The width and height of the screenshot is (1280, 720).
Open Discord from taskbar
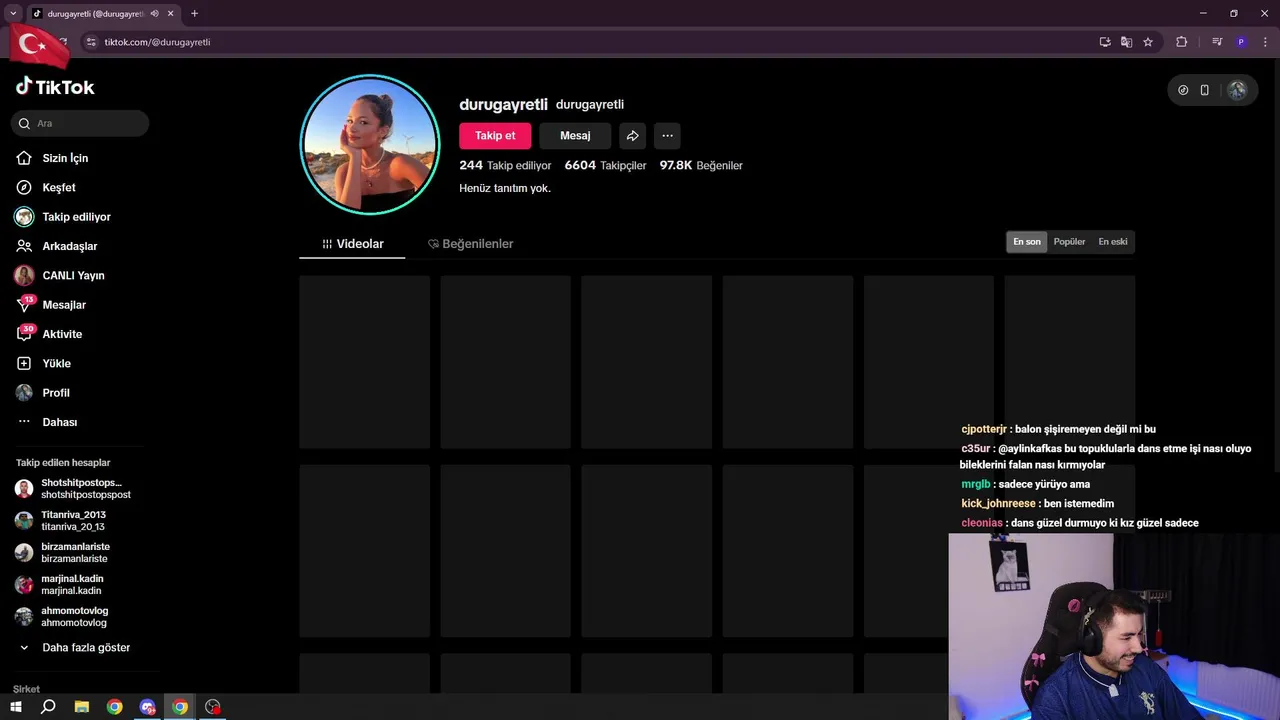click(148, 707)
